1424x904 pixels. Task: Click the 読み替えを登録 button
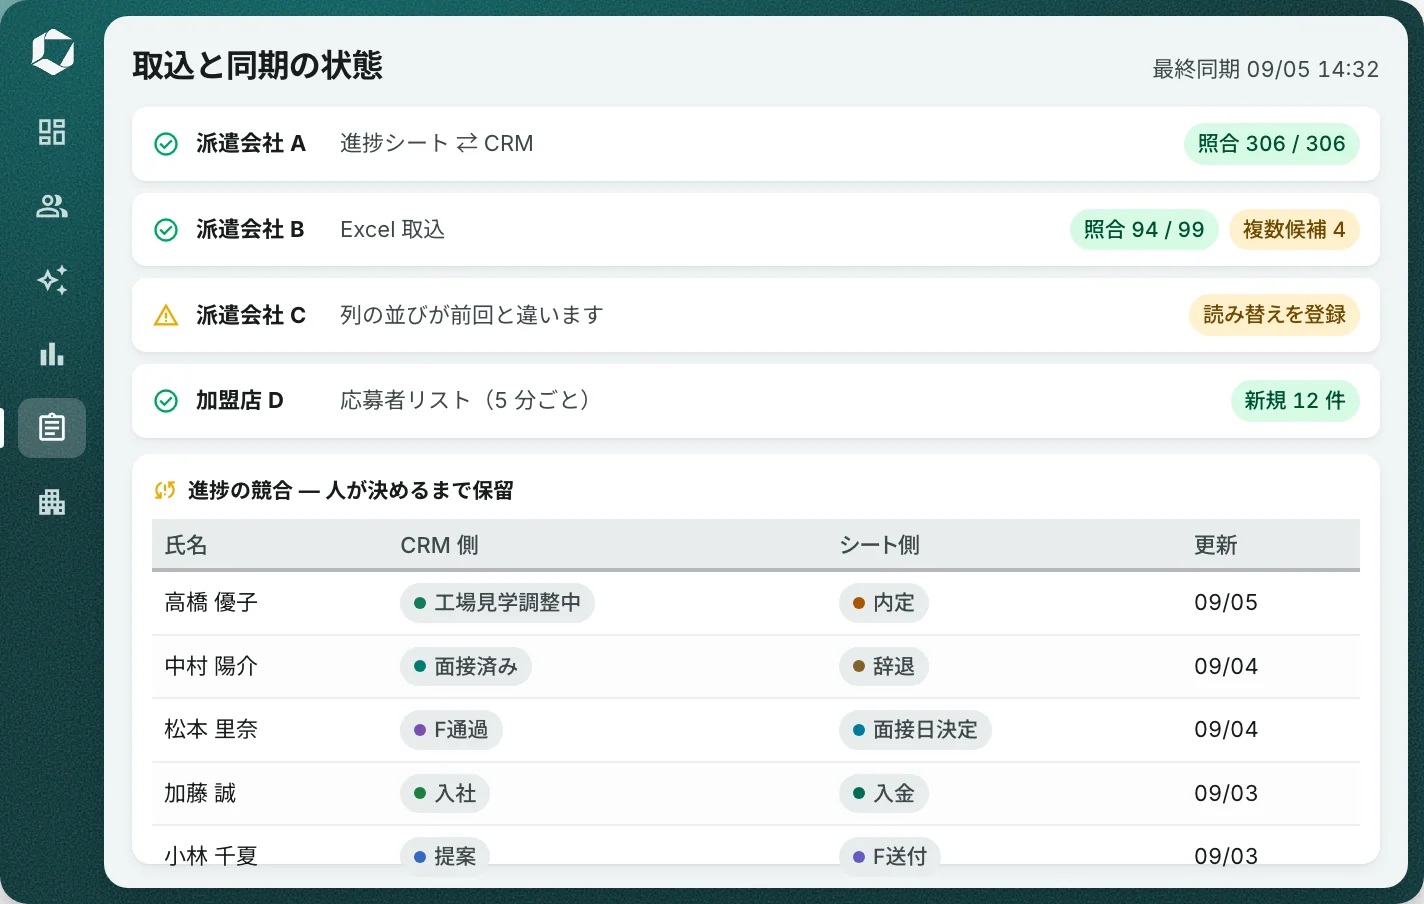coord(1274,315)
